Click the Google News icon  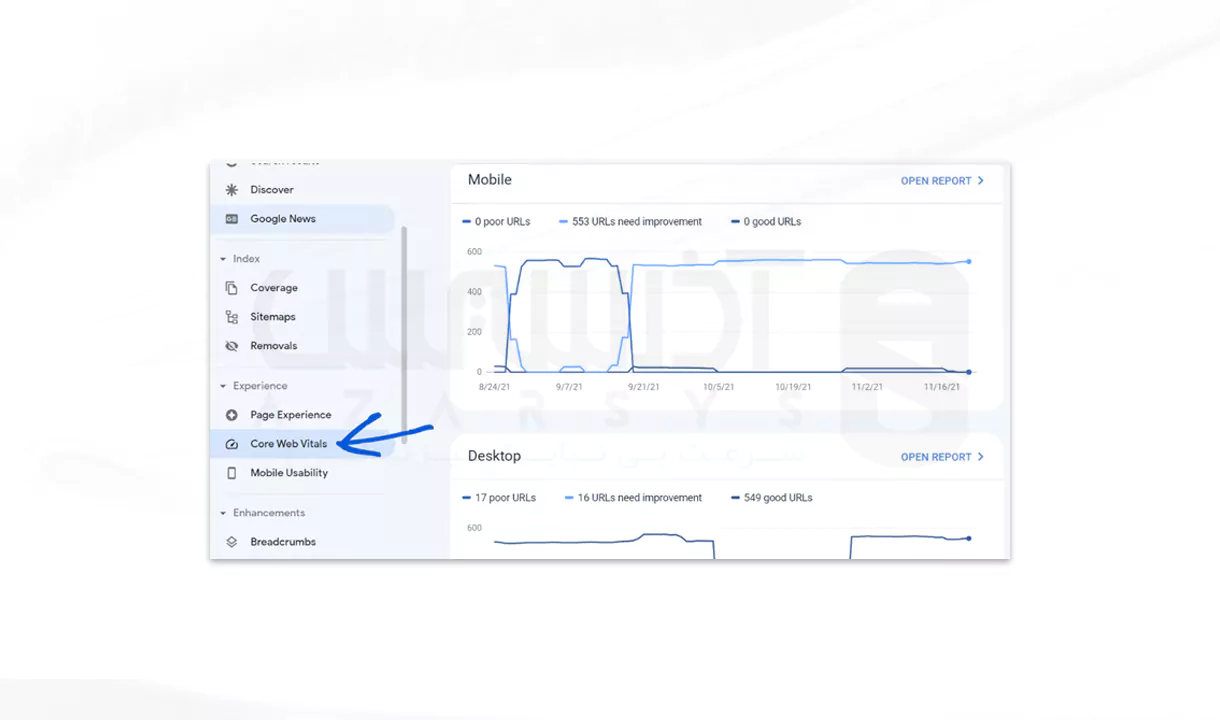point(232,219)
